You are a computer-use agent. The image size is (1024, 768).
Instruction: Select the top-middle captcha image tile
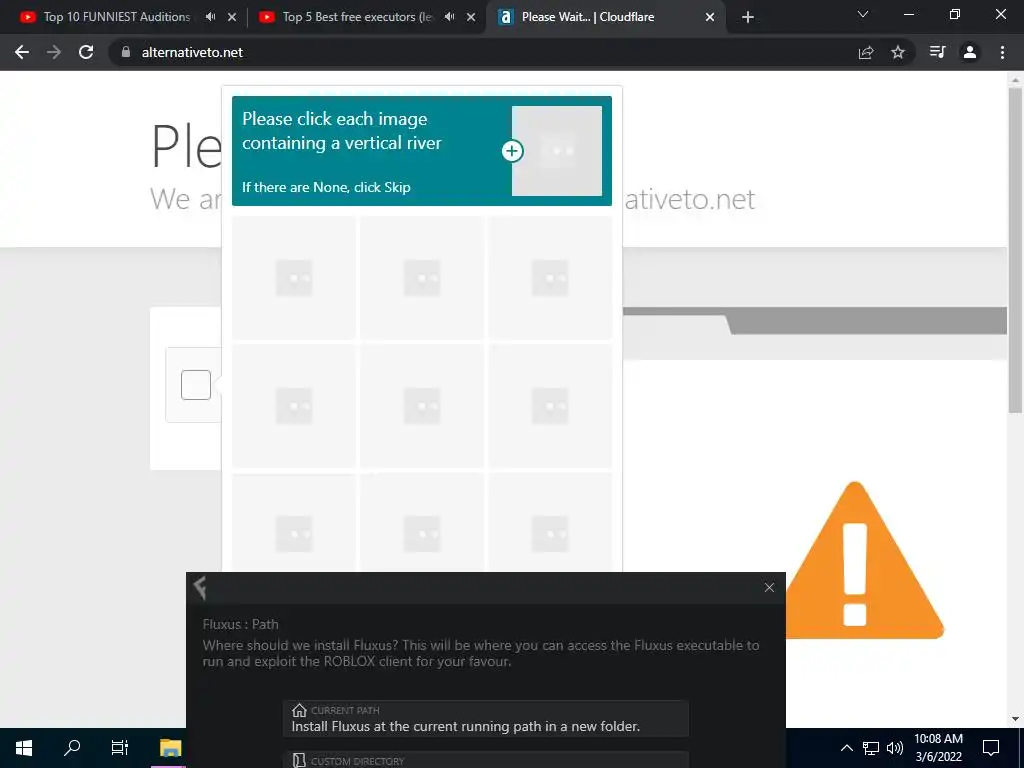click(x=422, y=278)
